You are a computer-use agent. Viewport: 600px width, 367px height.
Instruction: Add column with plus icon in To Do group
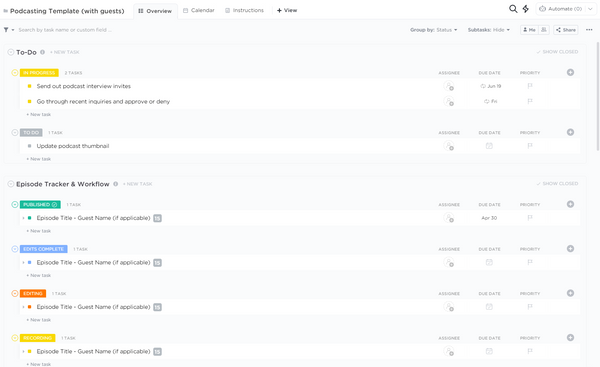point(570,132)
